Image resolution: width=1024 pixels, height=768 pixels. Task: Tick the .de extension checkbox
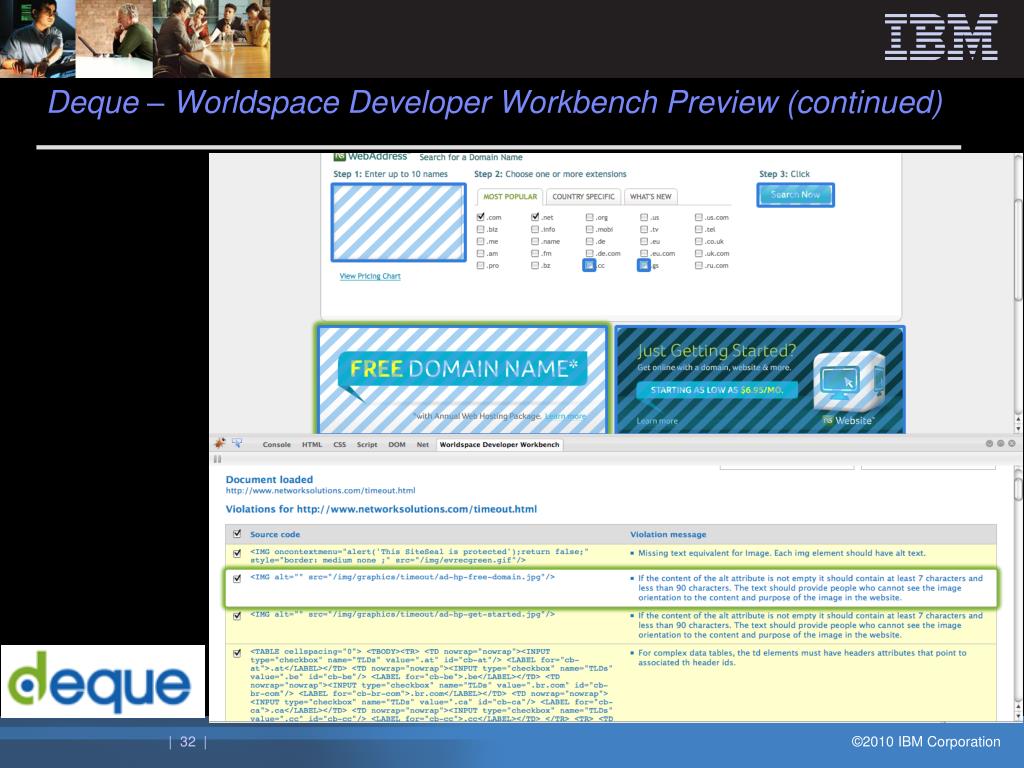pos(590,241)
